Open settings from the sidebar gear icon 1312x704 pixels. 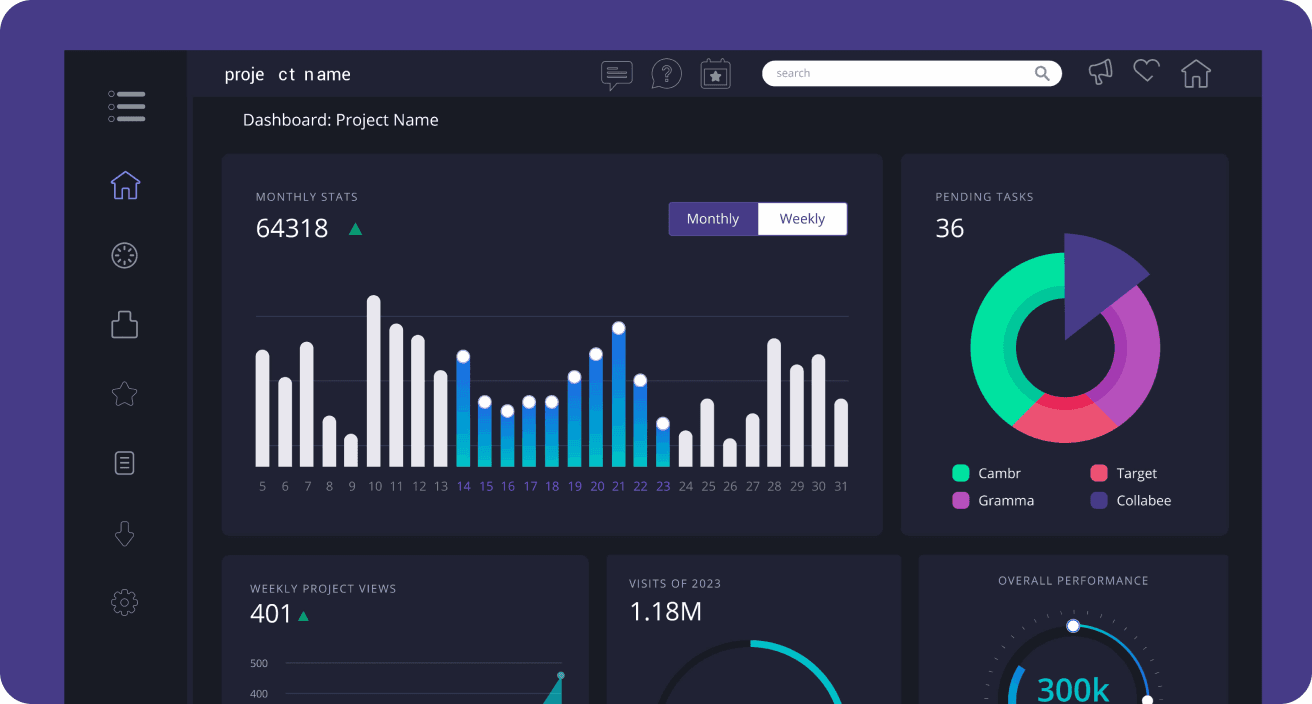click(124, 601)
